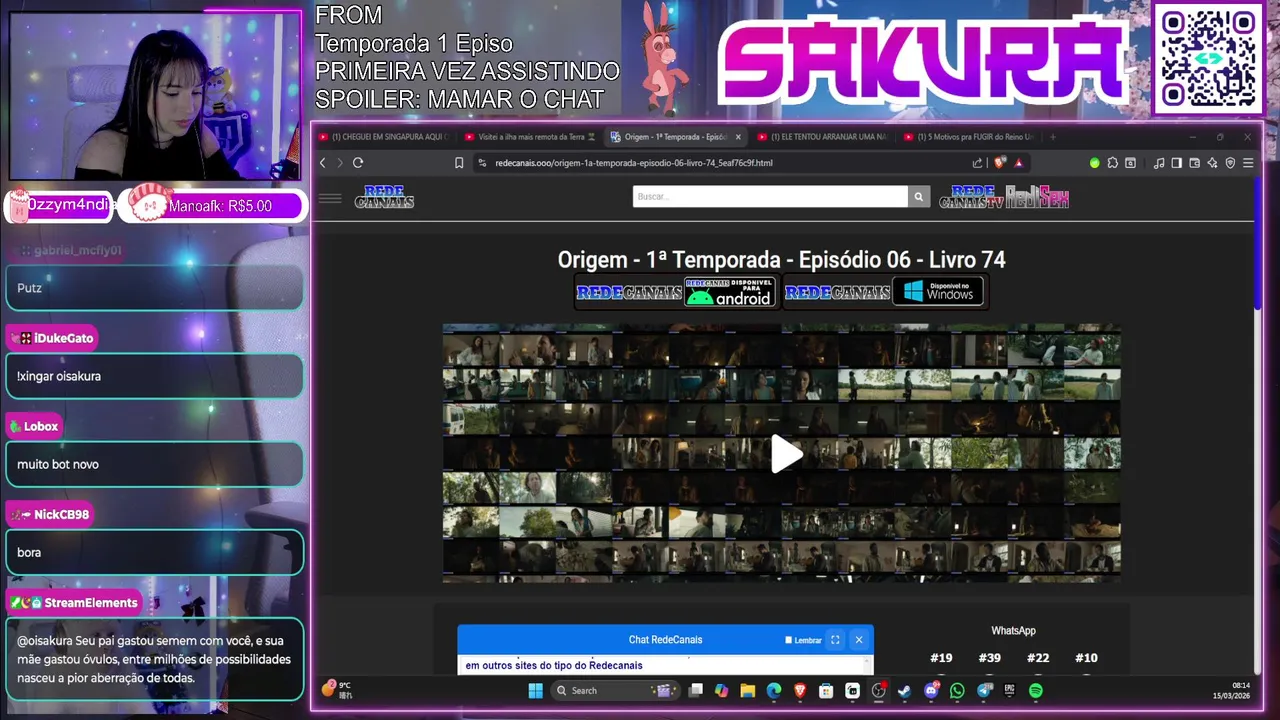Click the share icon in the address bar

point(977,163)
